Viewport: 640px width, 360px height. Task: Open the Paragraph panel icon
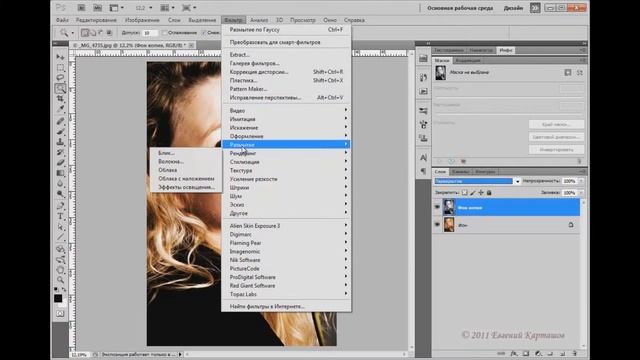423,171
